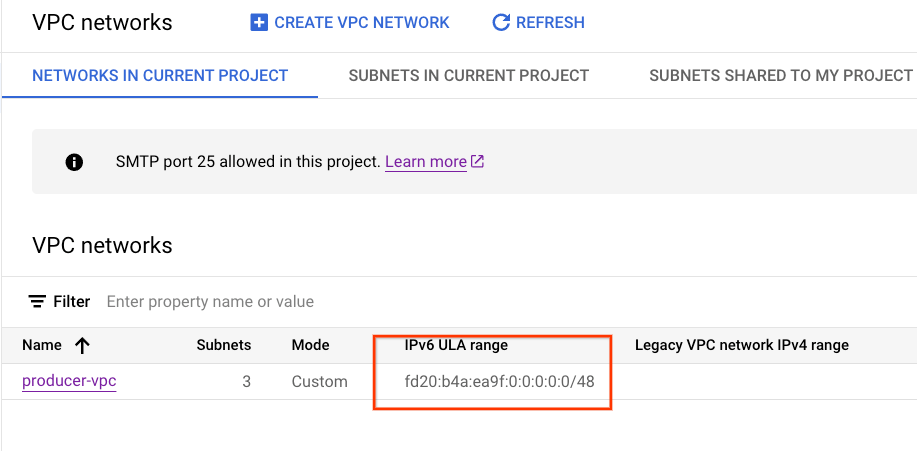
Task: Click the Filter label text
Action: pyautogui.click(x=72, y=301)
